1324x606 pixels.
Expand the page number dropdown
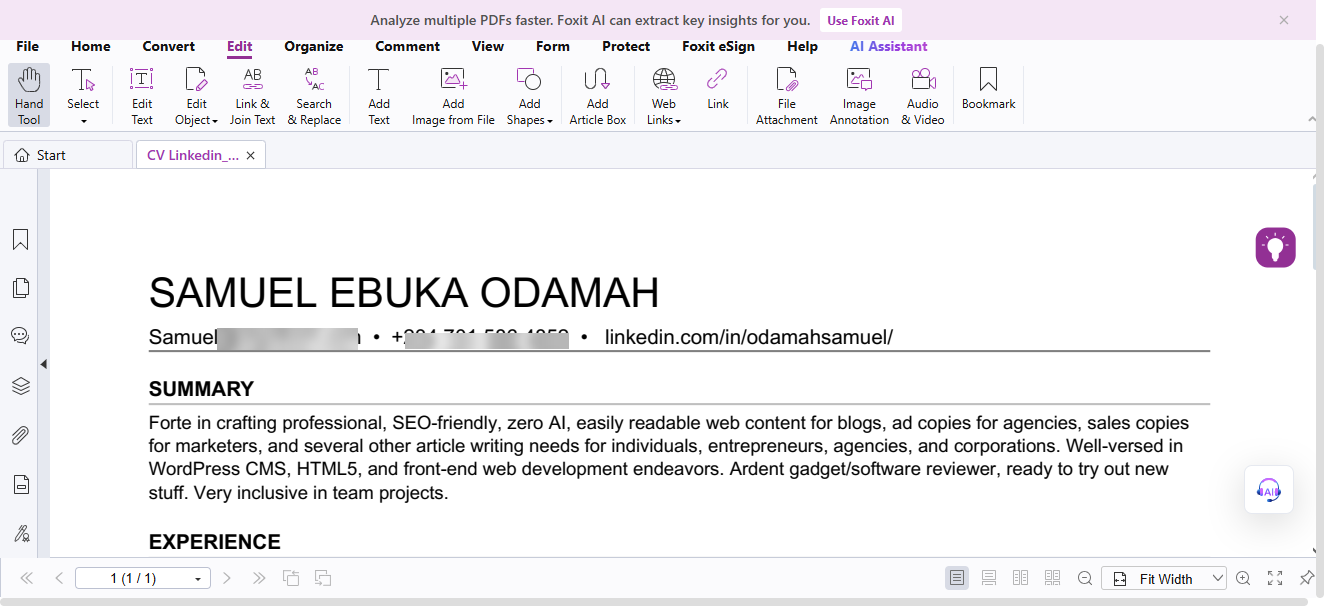coord(198,578)
